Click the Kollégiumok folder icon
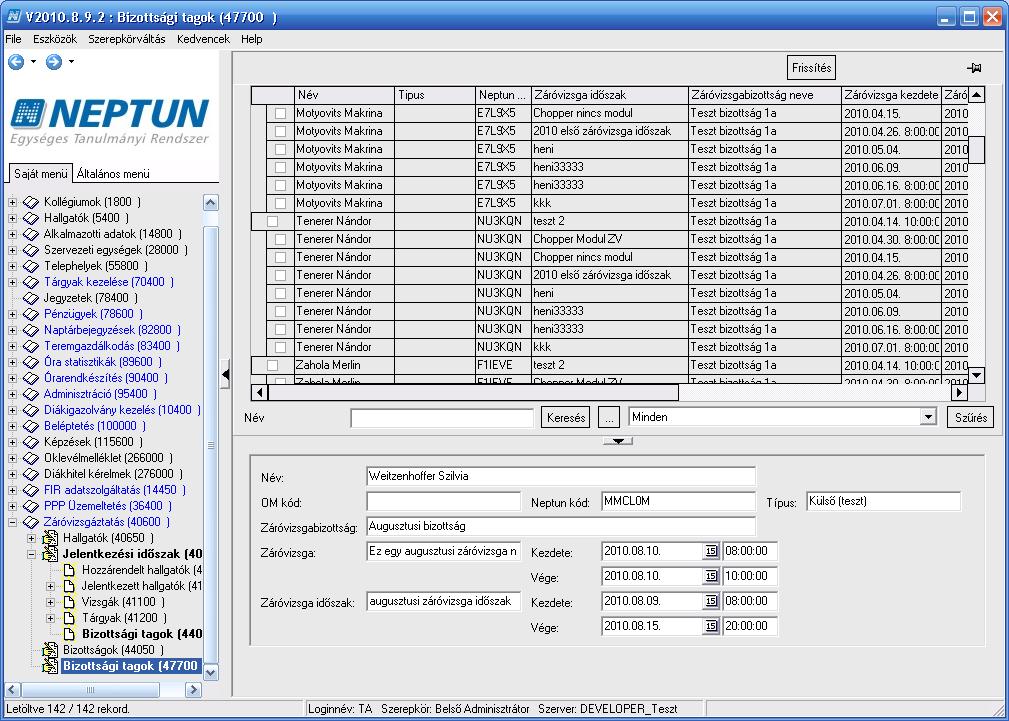This screenshot has height=721, width=1009. click(x=31, y=202)
